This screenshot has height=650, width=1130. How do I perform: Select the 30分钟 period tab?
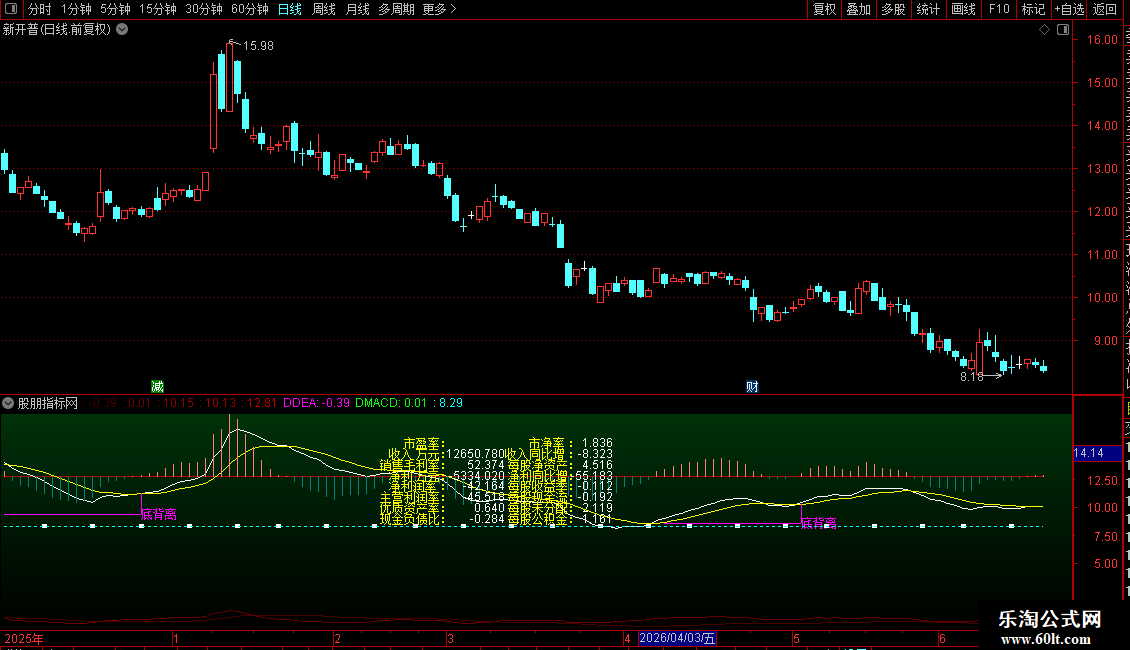[203, 9]
